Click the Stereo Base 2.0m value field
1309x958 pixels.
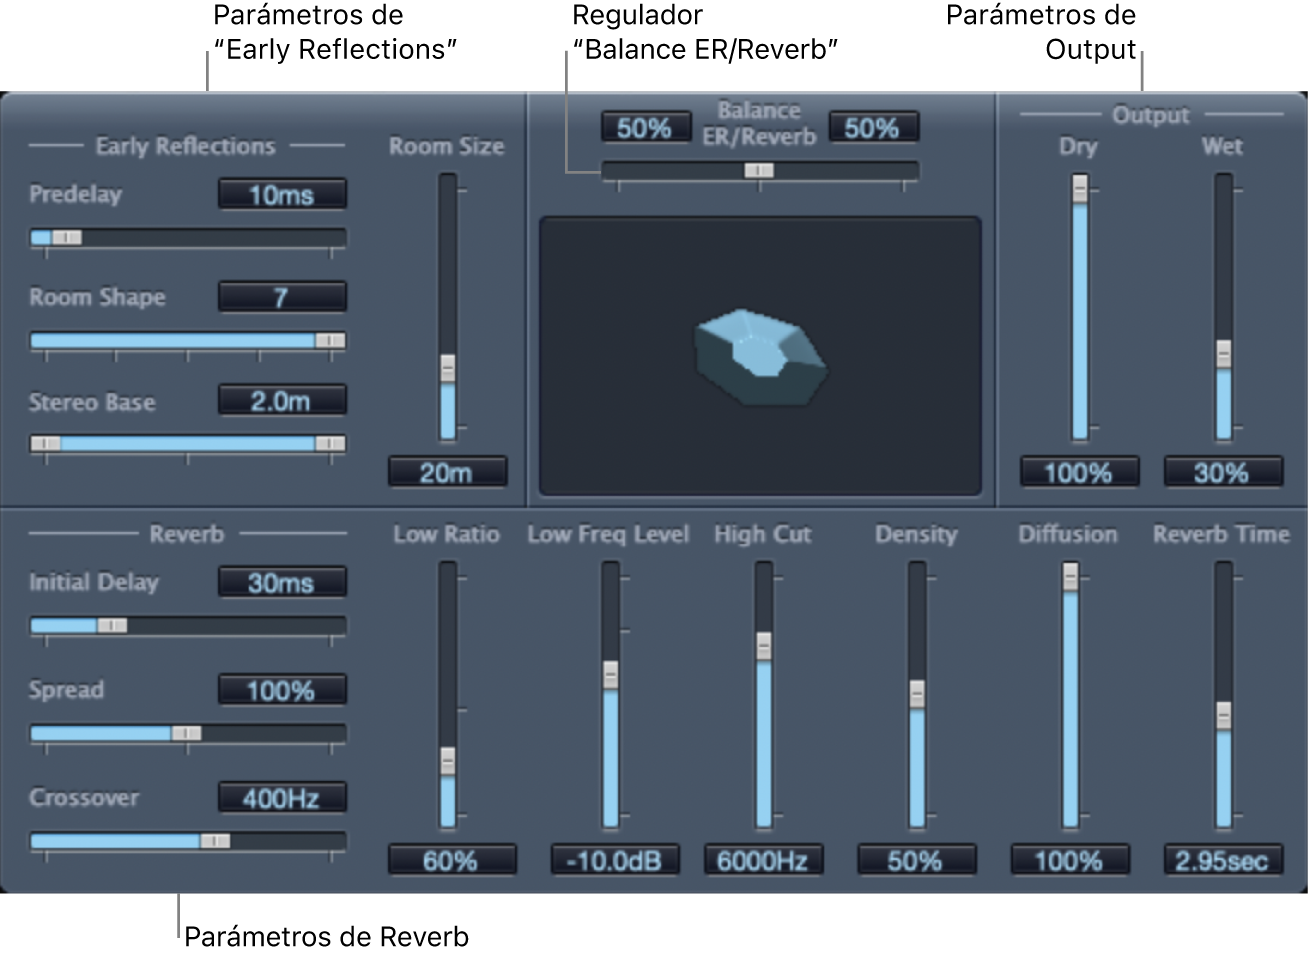pyautogui.click(x=282, y=400)
